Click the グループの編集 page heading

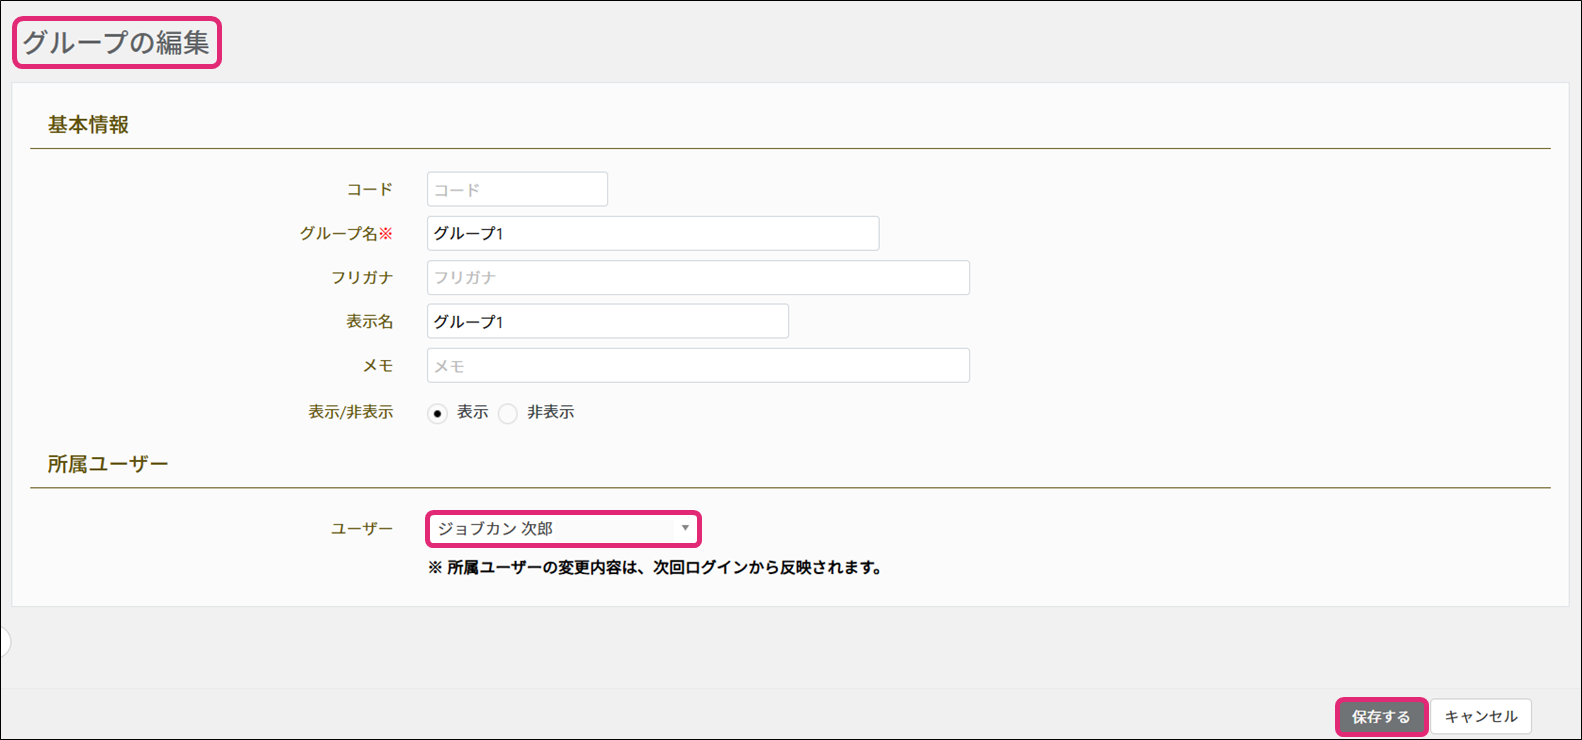tap(116, 42)
